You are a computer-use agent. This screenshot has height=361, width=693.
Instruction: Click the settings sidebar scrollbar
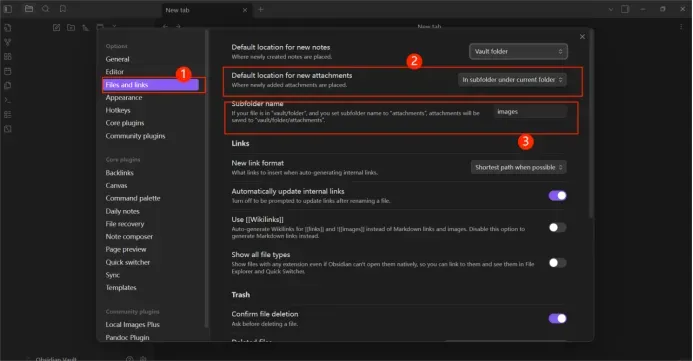(206, 179)
